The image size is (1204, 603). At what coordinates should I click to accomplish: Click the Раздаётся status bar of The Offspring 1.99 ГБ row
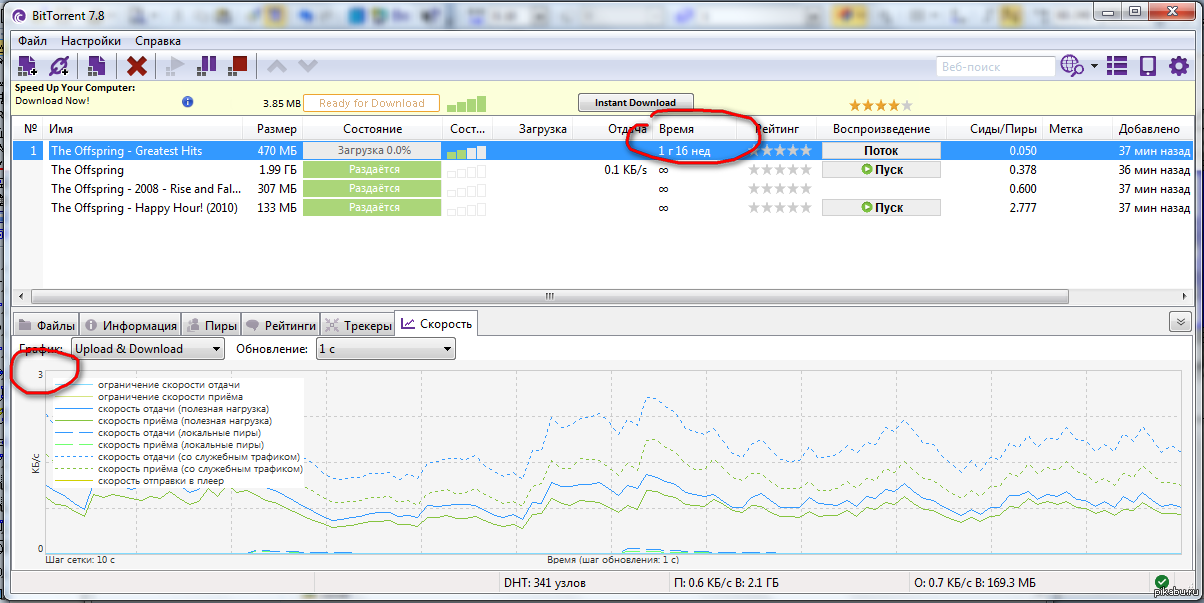click(372, 170)
